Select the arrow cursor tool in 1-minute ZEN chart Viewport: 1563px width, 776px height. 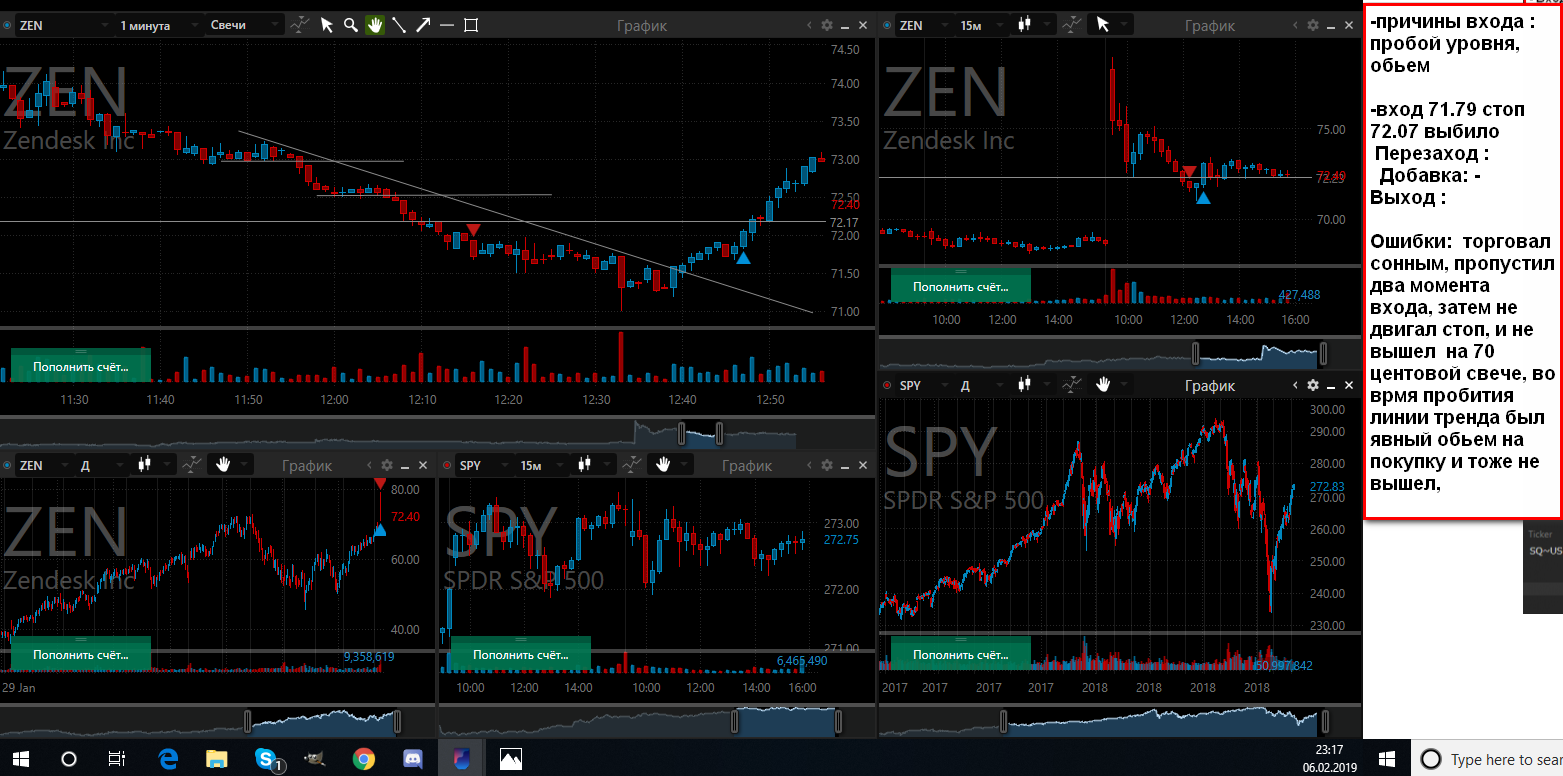(x=326, y=25)
